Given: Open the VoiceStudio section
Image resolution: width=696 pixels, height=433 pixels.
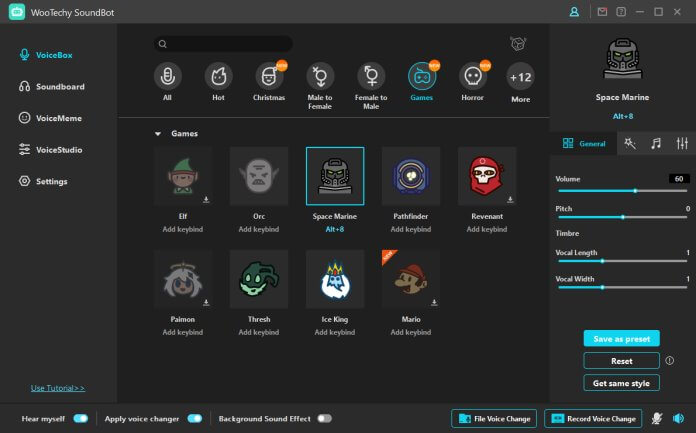Looking at the screenshot, I should coord(50,150).
